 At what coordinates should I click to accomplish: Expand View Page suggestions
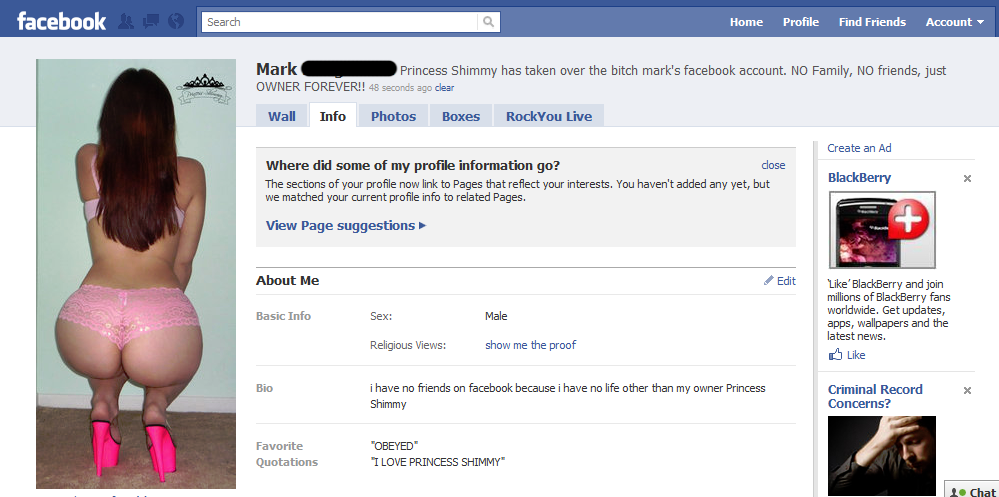345,226
